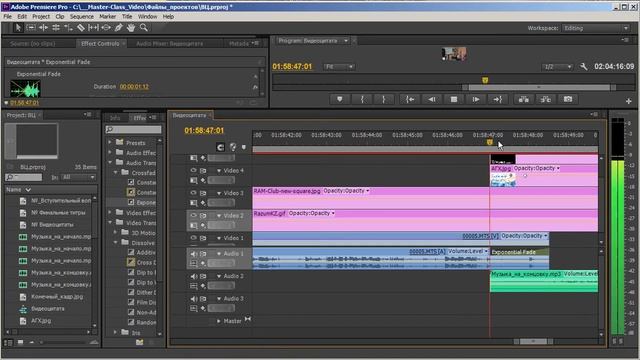Select the Rate Stretch tool

click(x=68, y=28)
